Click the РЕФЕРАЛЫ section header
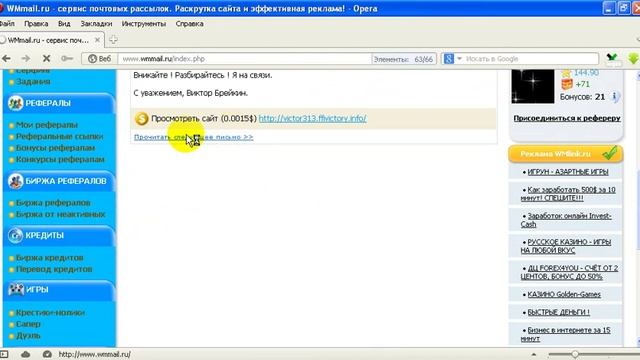Viewport: 640px width, 360px height. pyautogui.click(x=59, y=103)
